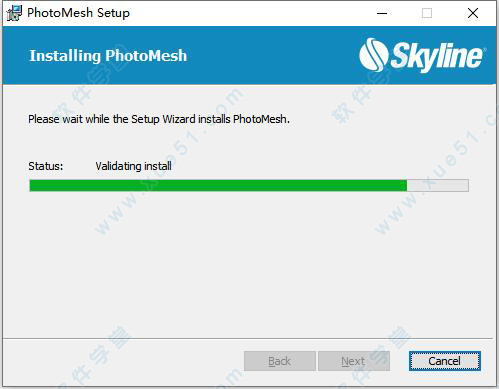The image size is (499, 389).
Task: Click the unfilled grey end of progress bar
Action: [438, 185]
